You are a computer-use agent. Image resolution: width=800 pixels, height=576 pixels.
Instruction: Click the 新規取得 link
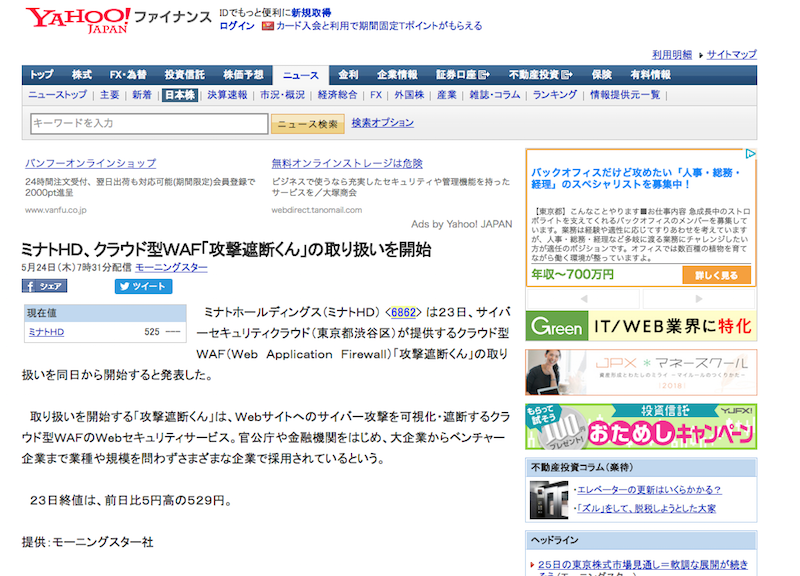pos(311,13)
